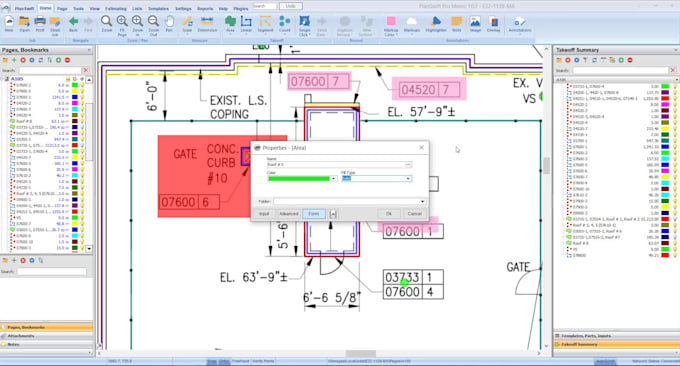Navigate Back with the green arrow

73,24
